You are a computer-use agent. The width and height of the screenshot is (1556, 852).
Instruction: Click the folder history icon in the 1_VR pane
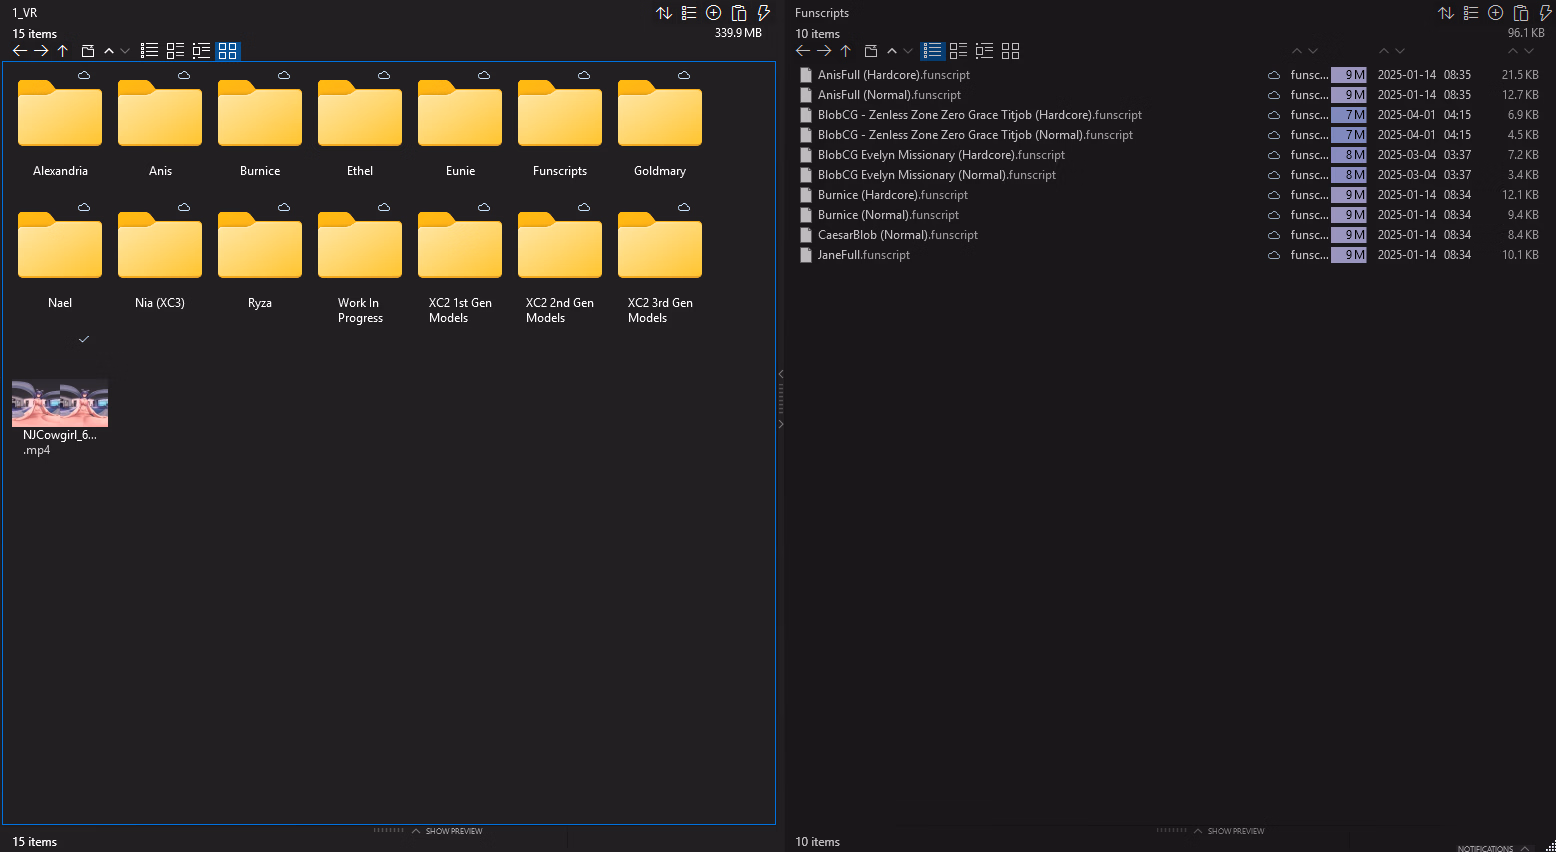point(88,51)
